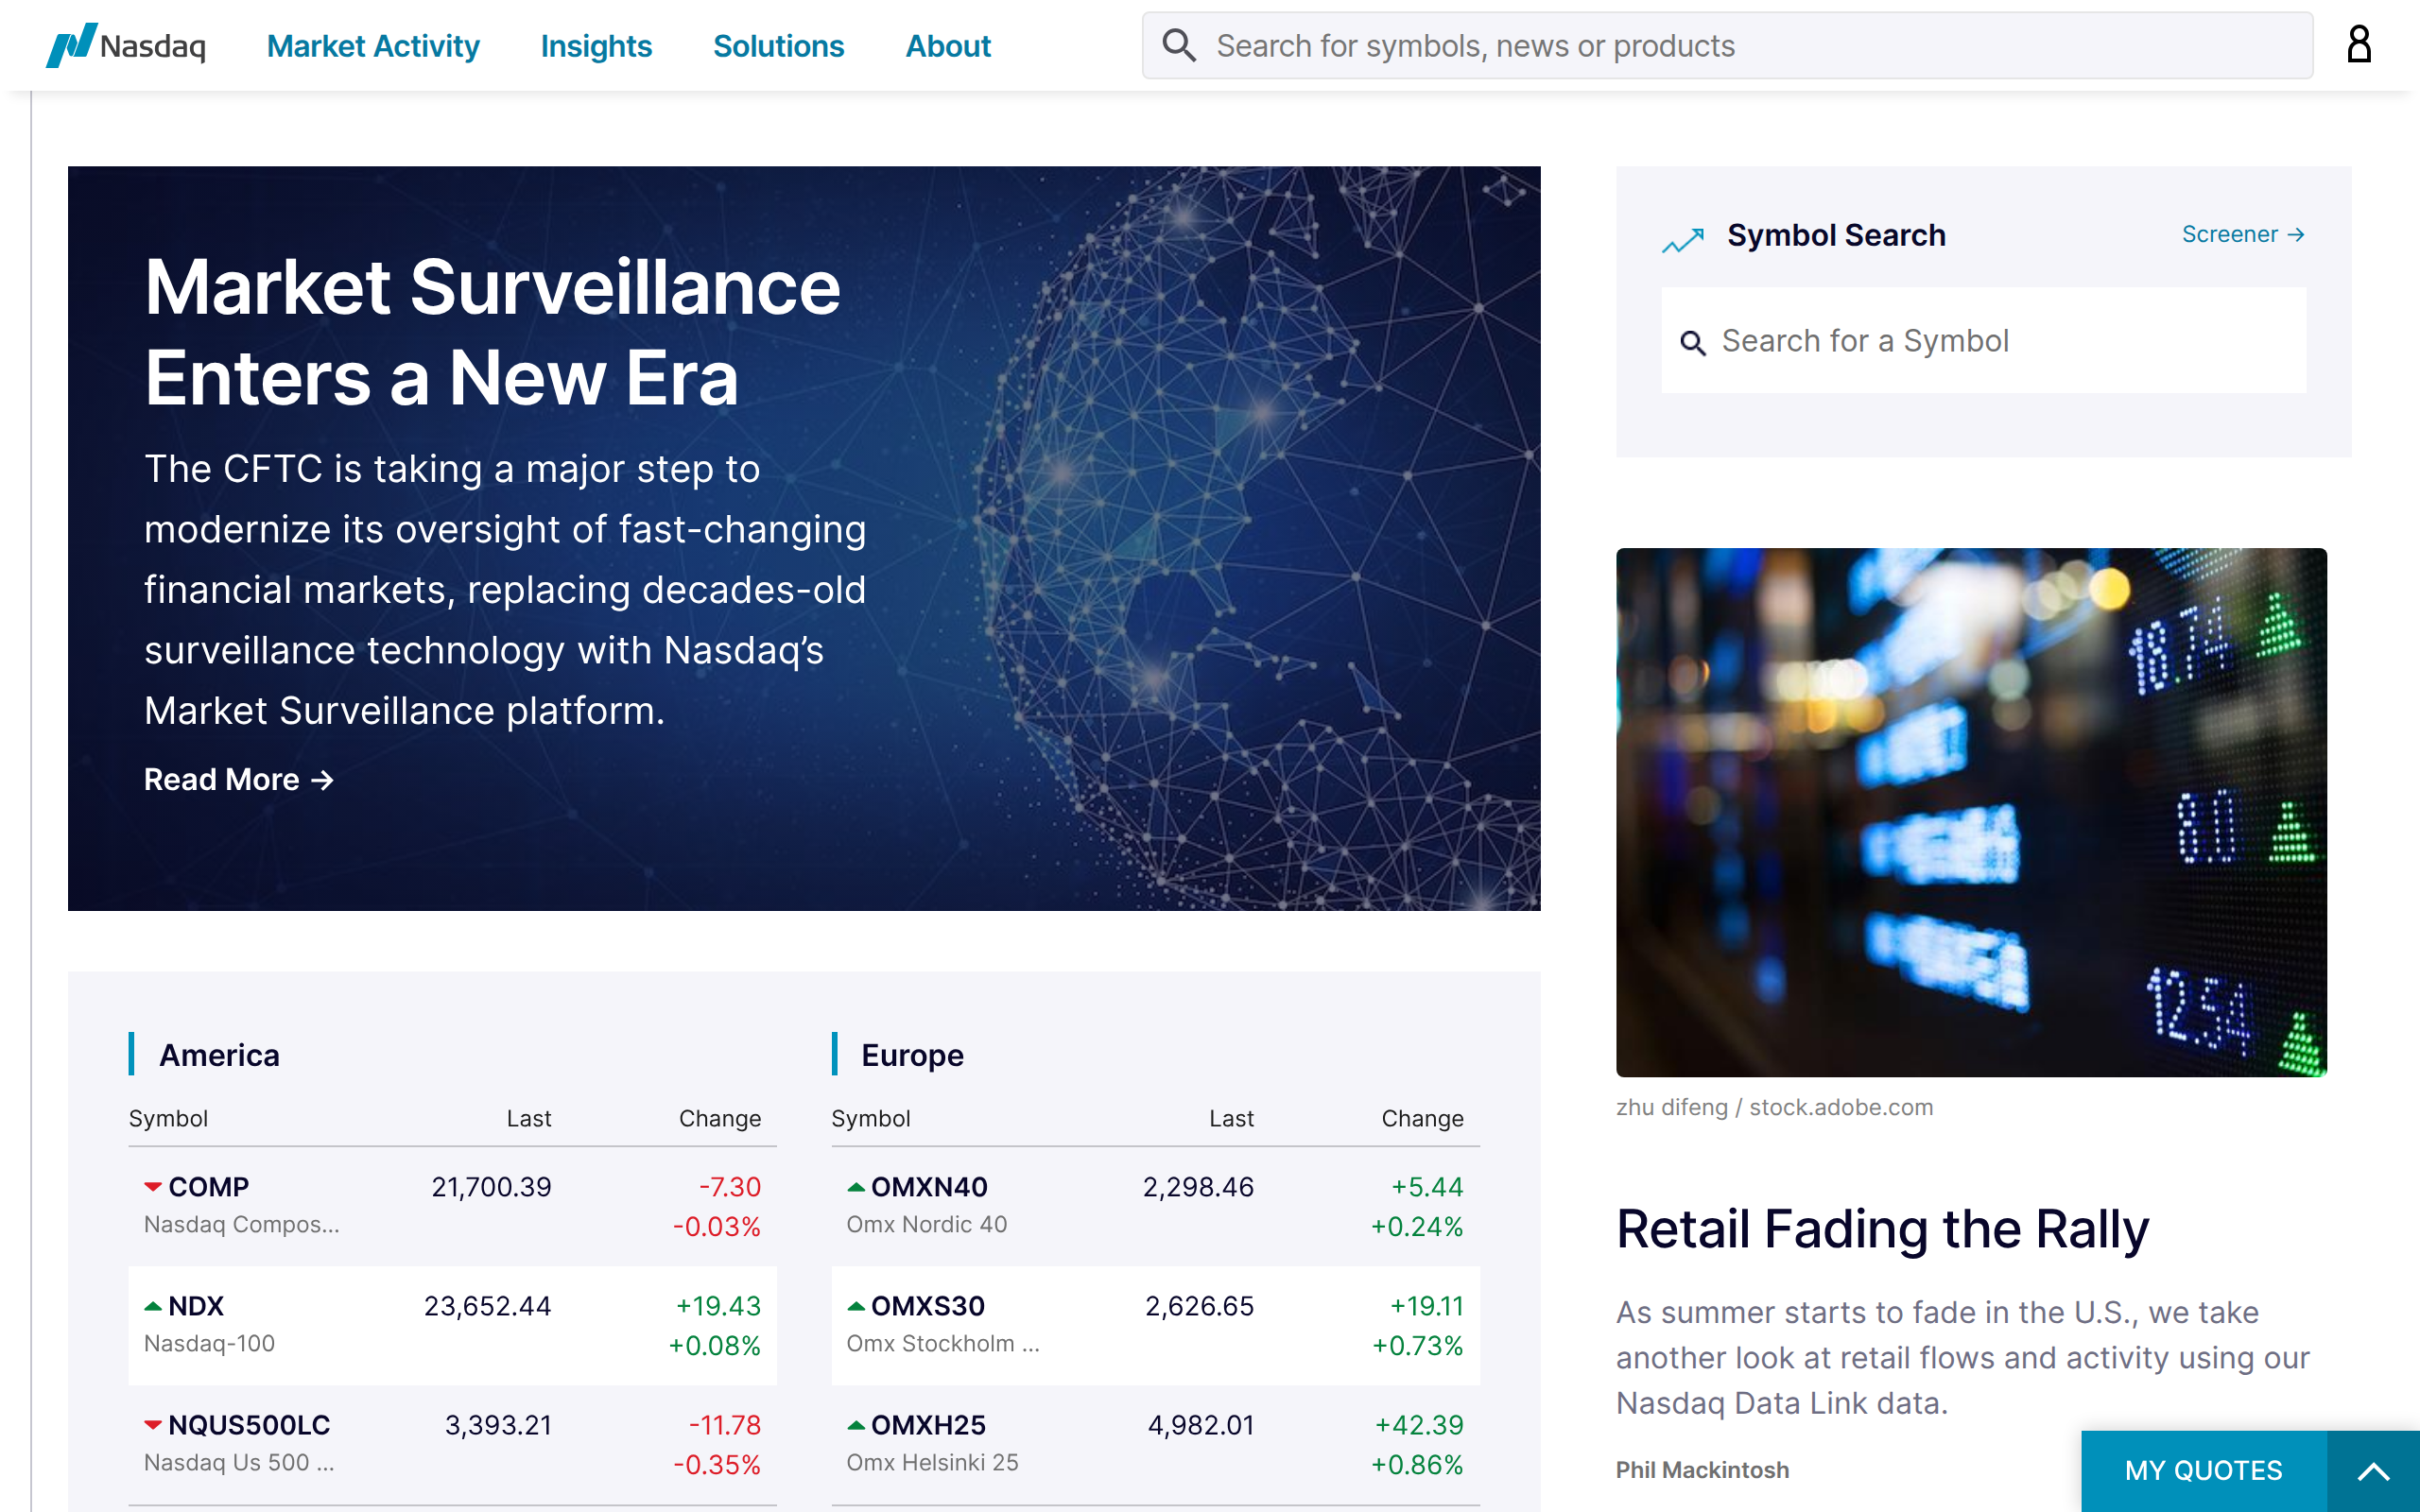Click the Symbol Search magnifier icon
This screenshot has height=1512, width=2420.
coord(1692,343)
